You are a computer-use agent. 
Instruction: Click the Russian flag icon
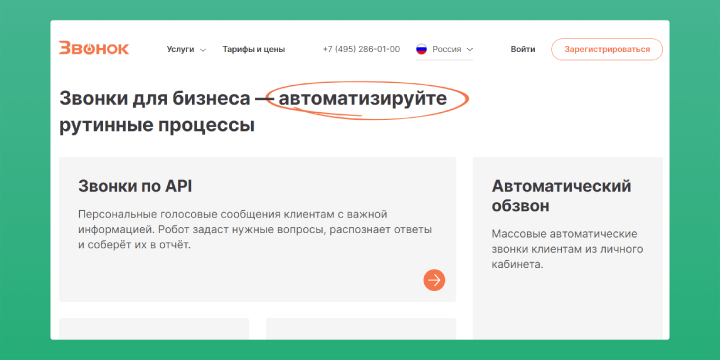[422, 49]
